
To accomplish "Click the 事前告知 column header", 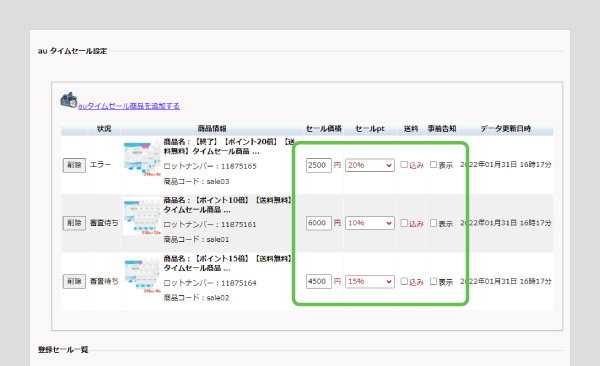I will 442,129.
